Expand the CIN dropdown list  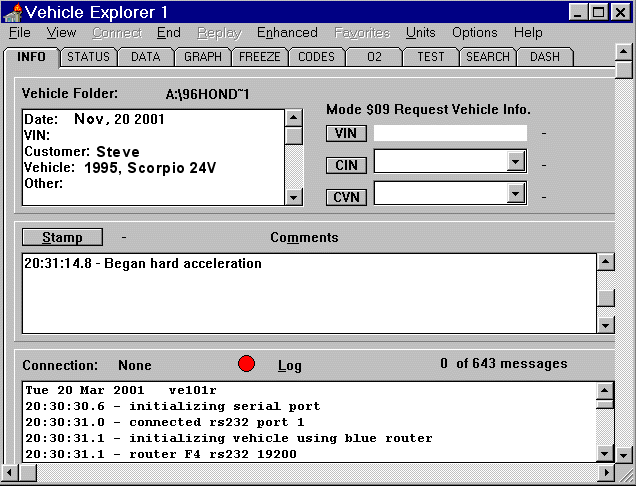tap(516, 162)
